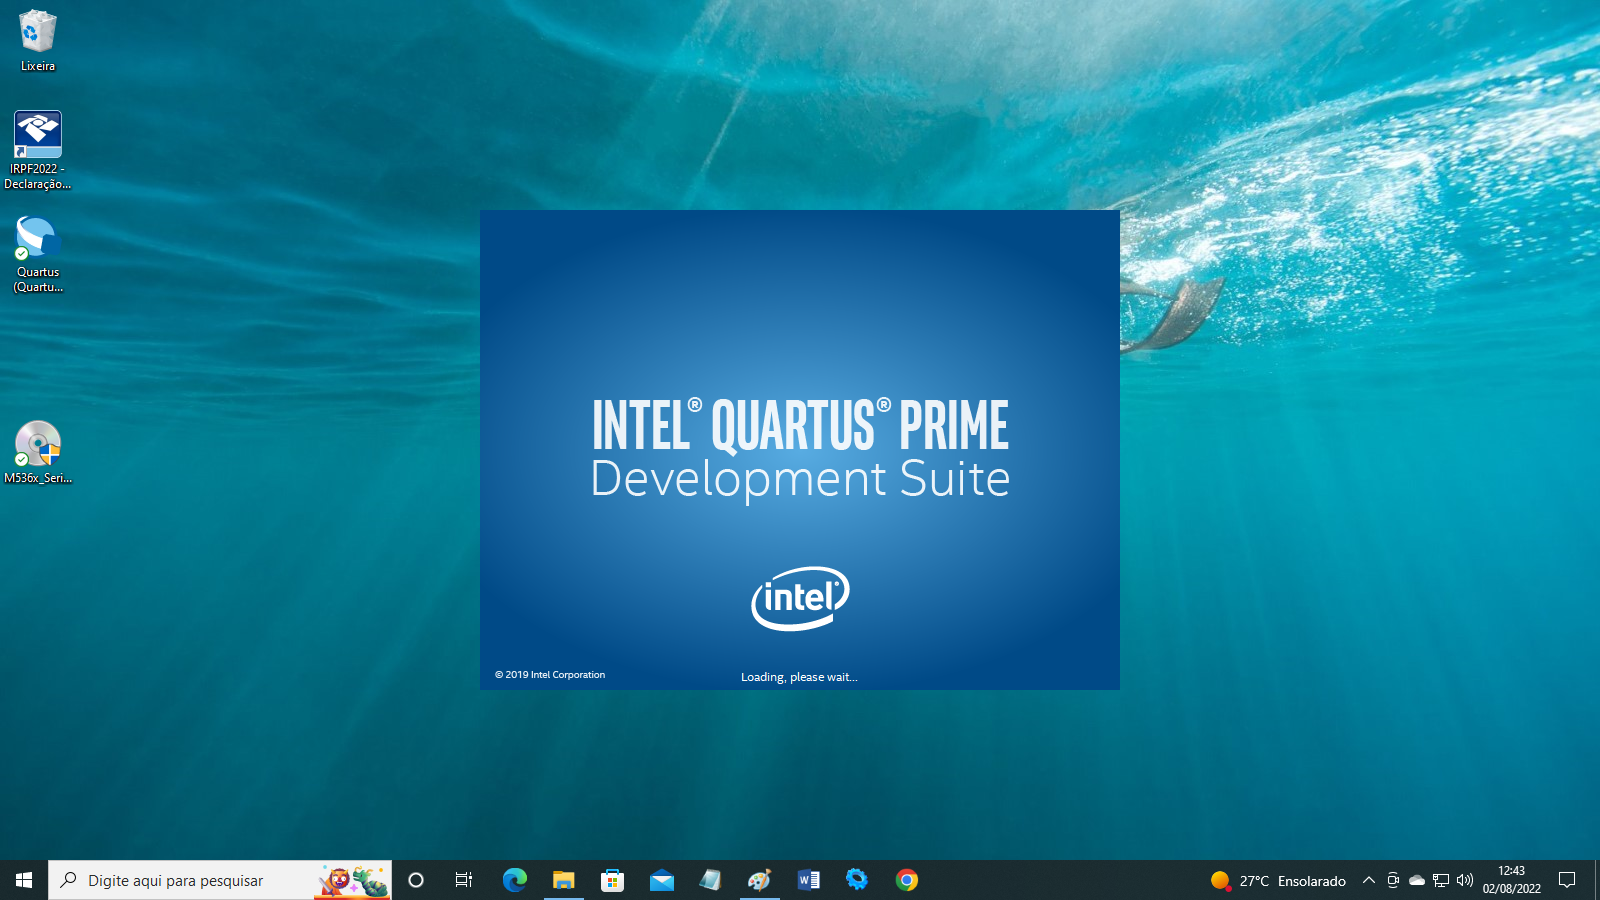Switch to the Paint app on taskbar
The image size is (1600, 900).
pyautogui.click(x=760, y=880)
